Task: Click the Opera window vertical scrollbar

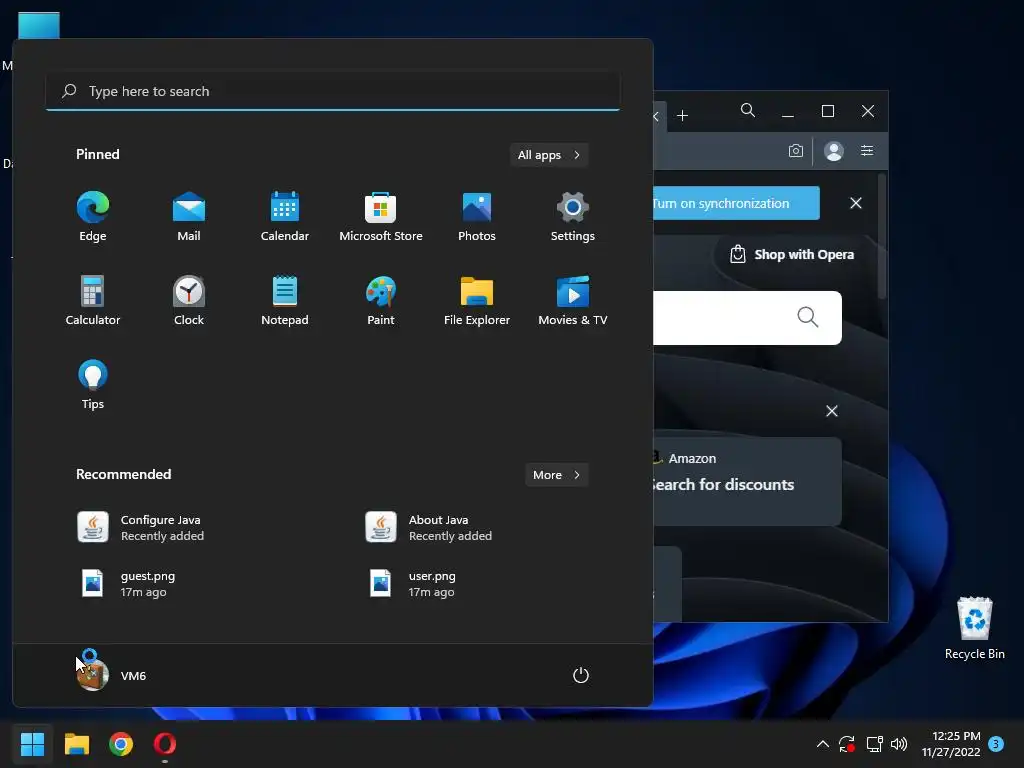Action: [882, 236]
